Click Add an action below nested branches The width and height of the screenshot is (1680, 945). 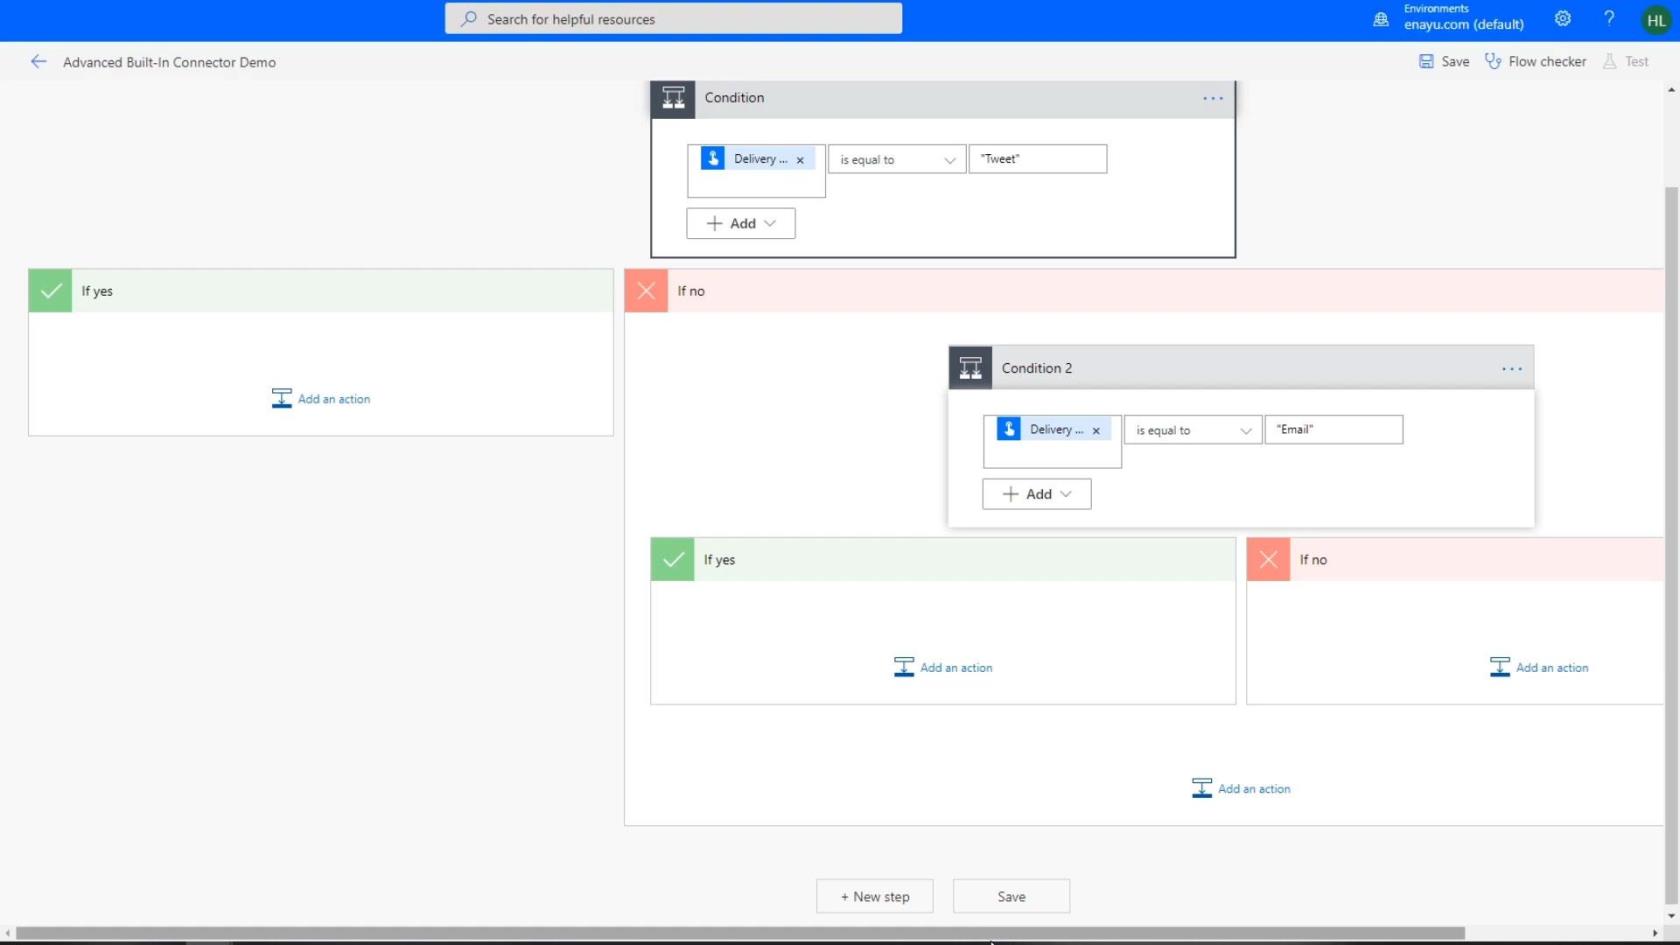[x=1241, y=789]
